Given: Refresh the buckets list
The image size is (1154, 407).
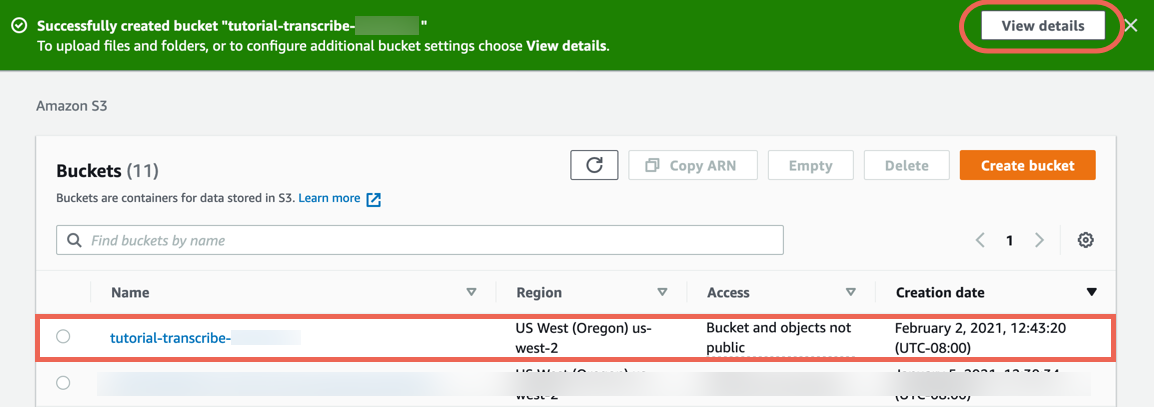Looking at the screenshot, I should [x=594, y=166].
